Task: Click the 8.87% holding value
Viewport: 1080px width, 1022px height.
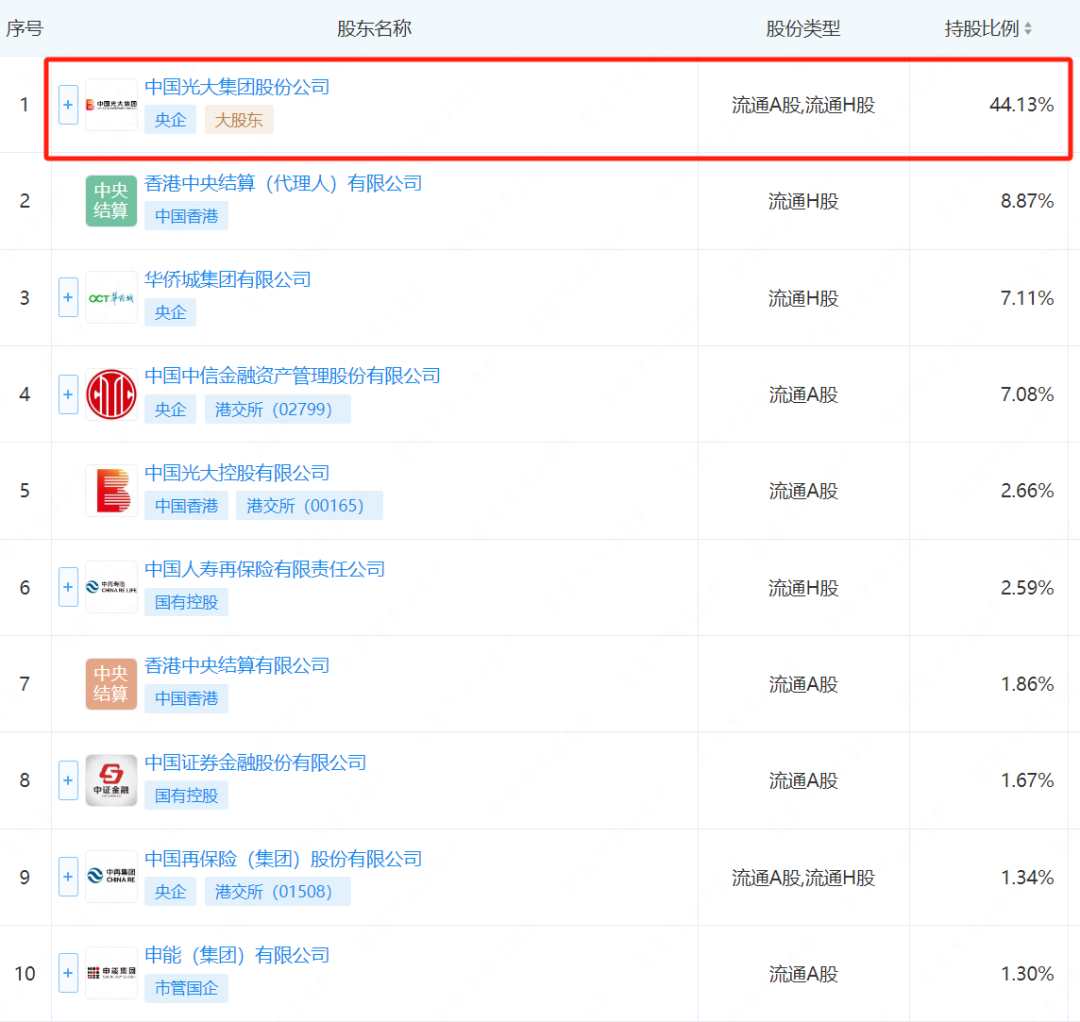Action: click(x=1027, y=201)
